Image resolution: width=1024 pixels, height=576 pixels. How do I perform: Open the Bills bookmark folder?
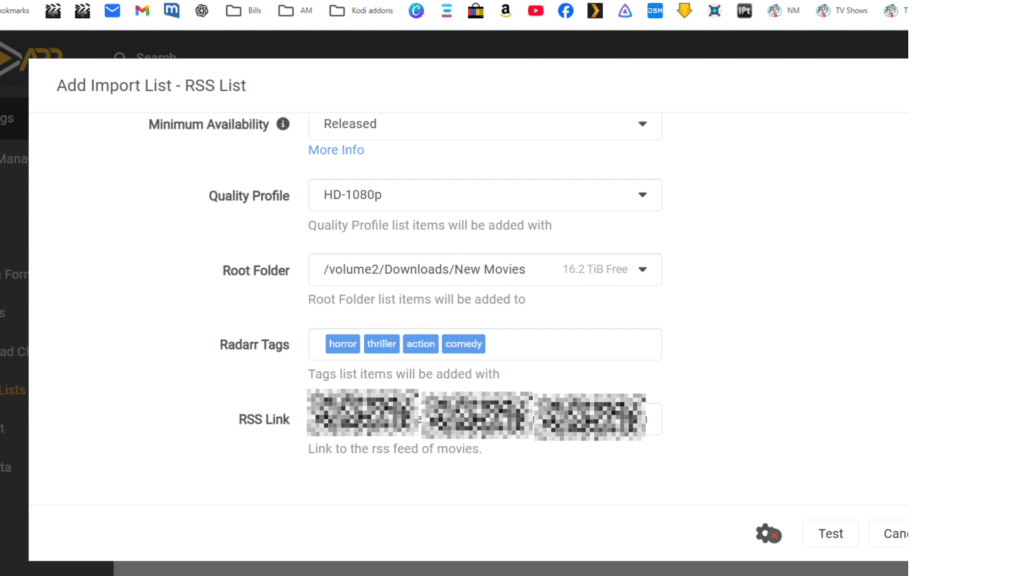pyautogui.click(x=247, y=11)
